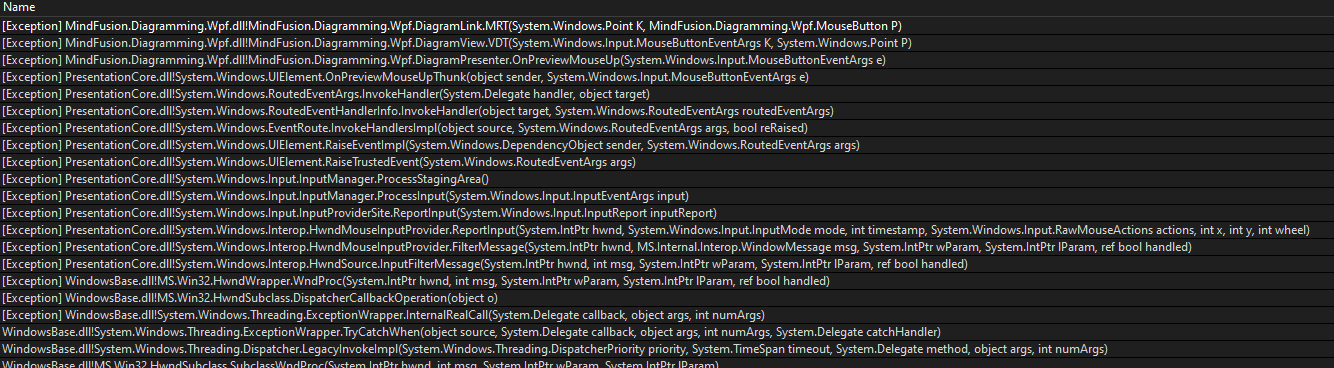
Task: Select UIElement.RaiseEventImpl frame
Action: (x=667, y=145)
